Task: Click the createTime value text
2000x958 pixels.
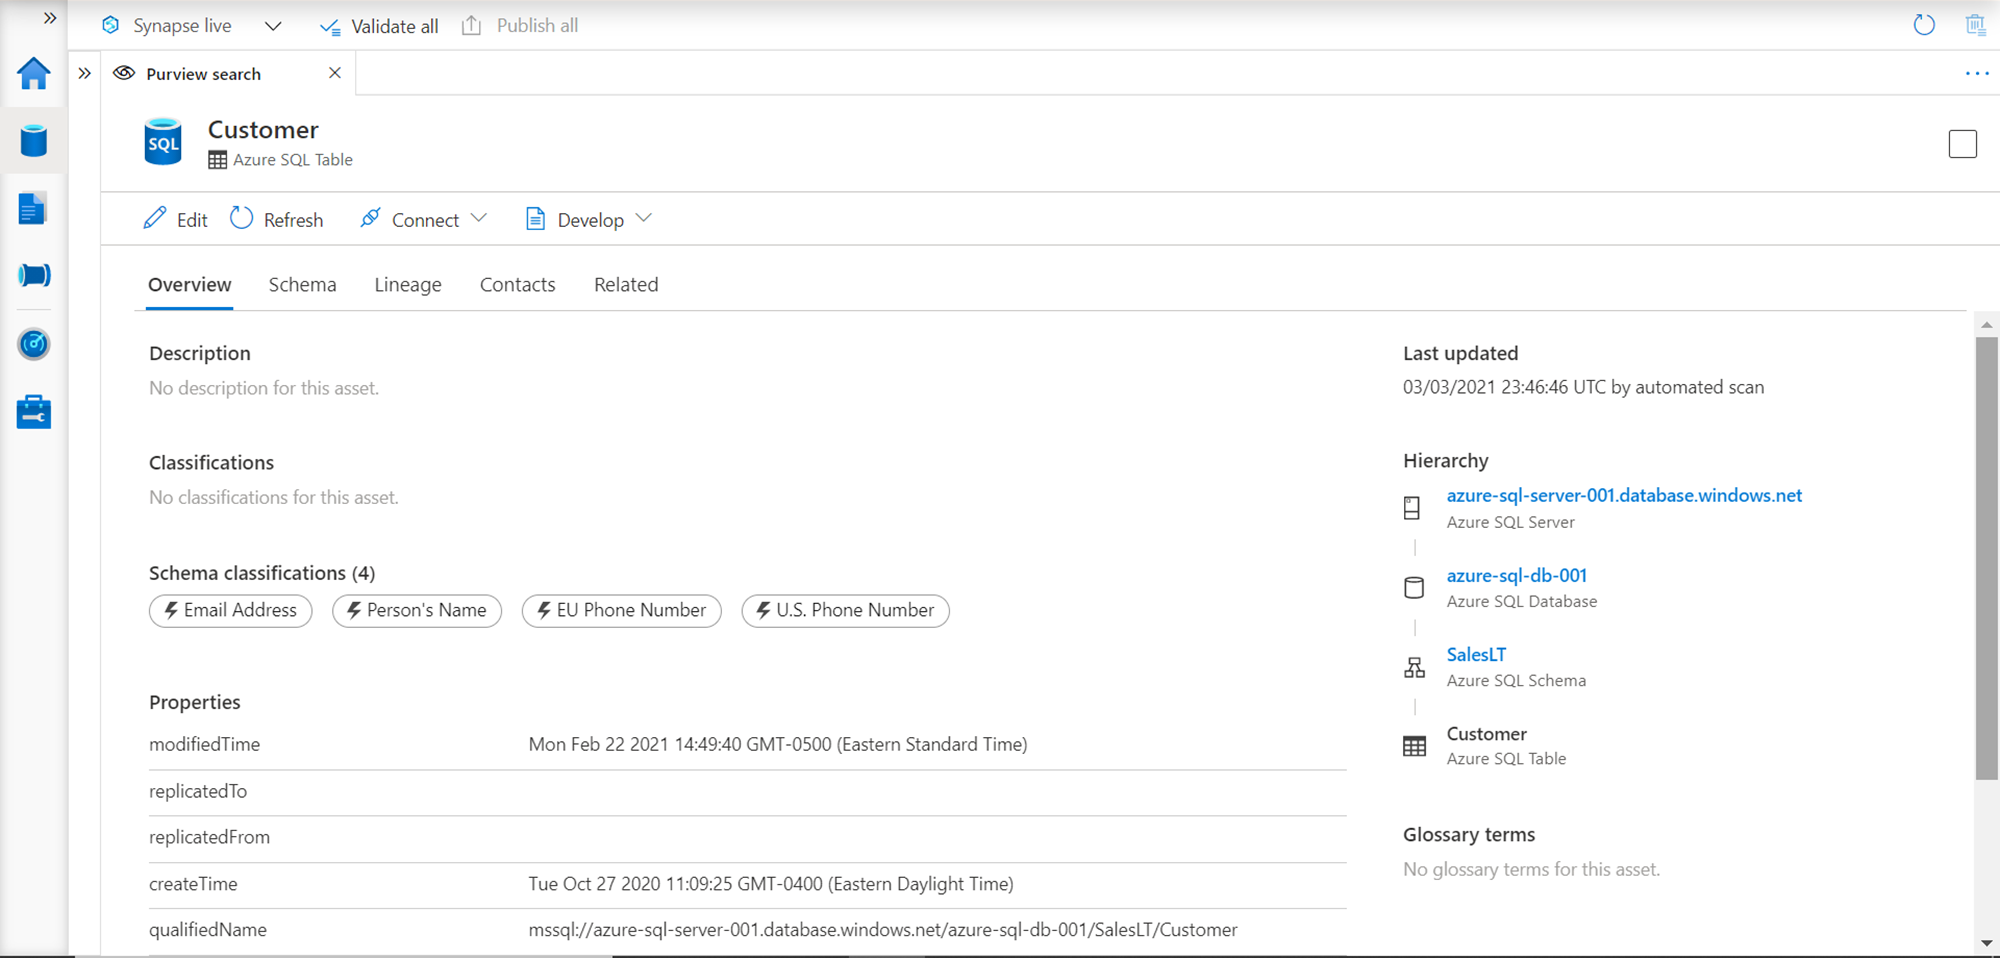Action: tap(771, 884)
